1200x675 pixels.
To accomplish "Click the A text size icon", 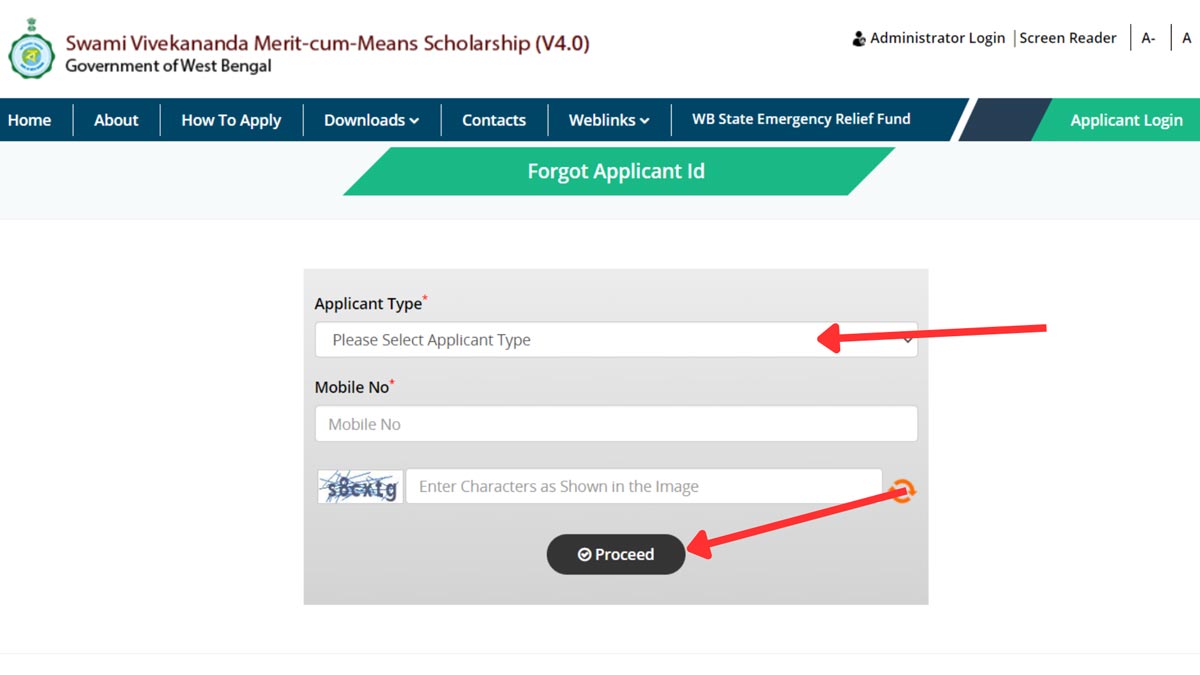I will coord(1186,37).
